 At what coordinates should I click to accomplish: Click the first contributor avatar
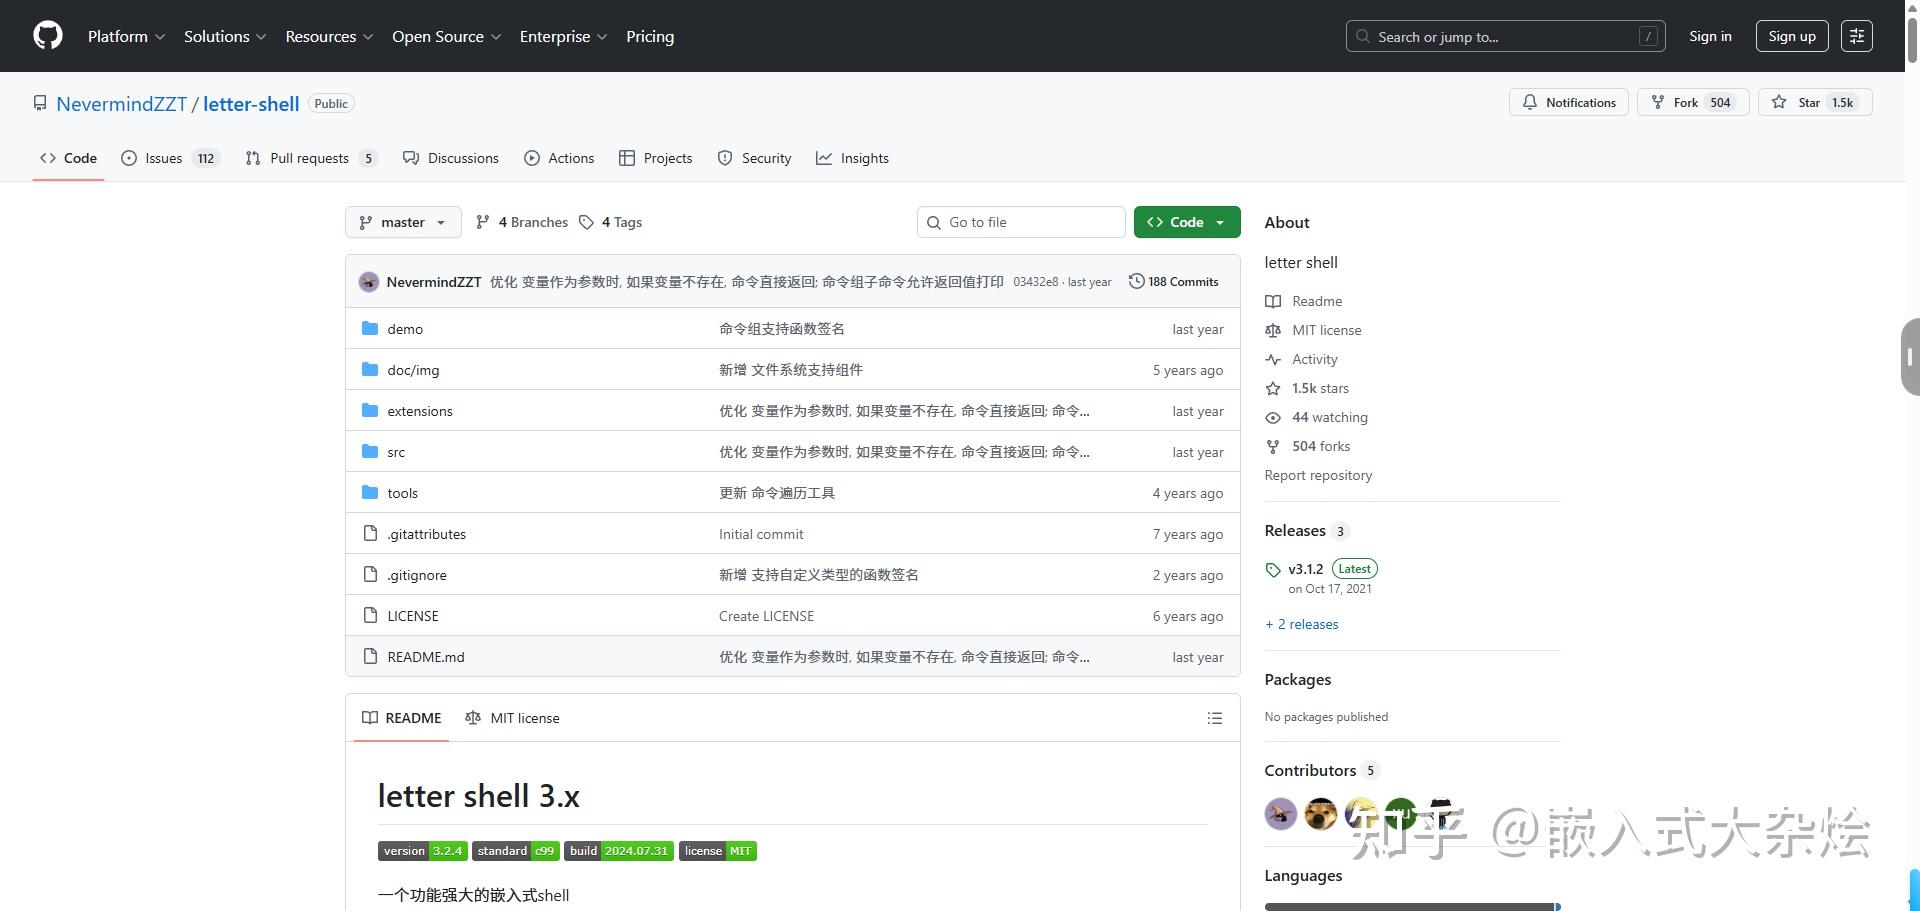1281,814
